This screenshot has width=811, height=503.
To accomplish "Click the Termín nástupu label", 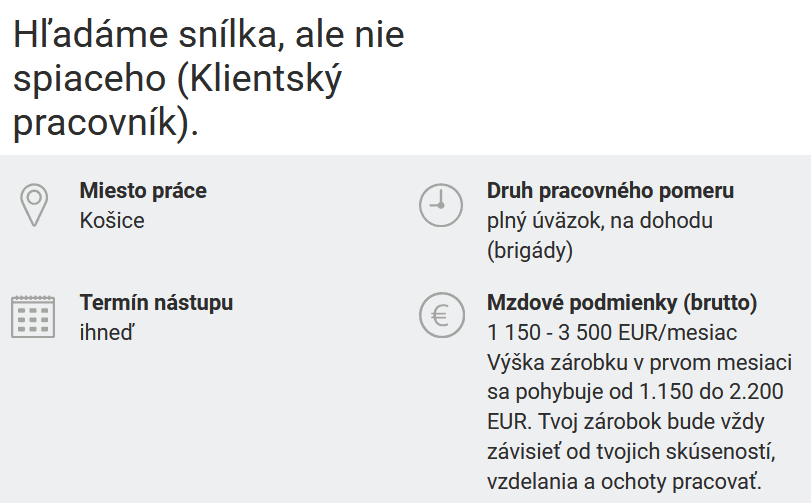I will 156,302.
